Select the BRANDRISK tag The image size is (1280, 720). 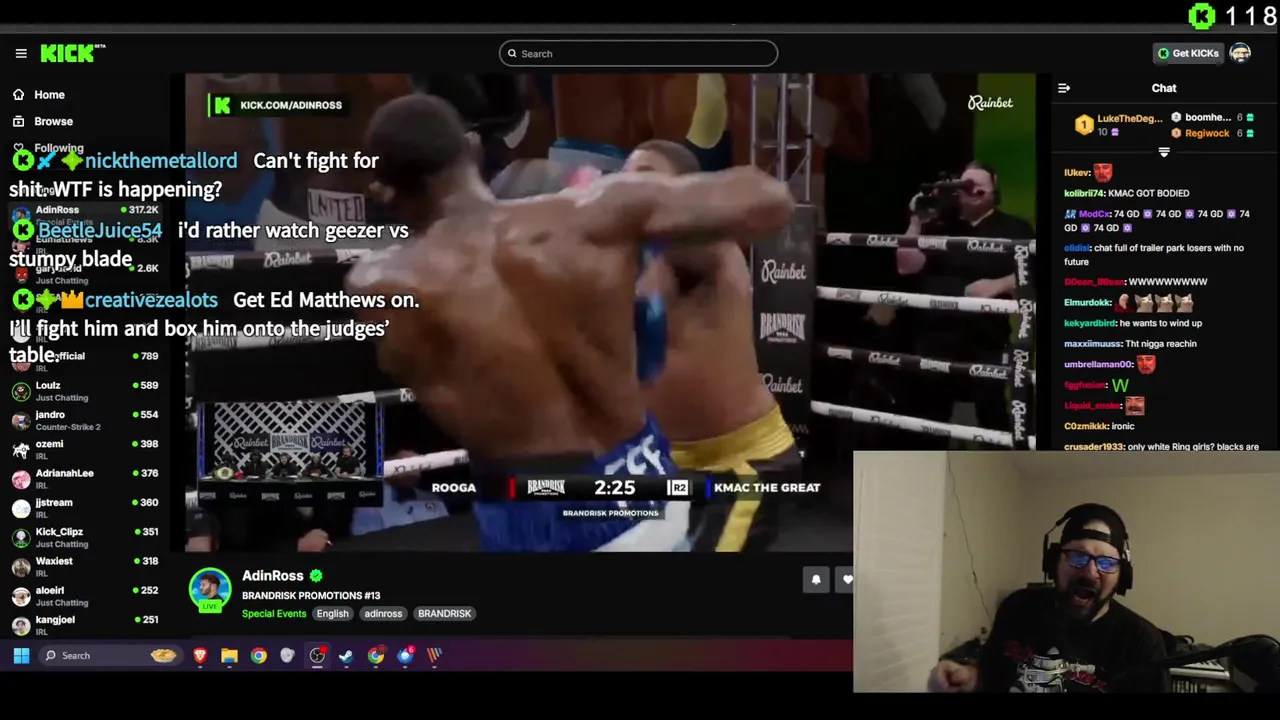[x=444, y=614]
